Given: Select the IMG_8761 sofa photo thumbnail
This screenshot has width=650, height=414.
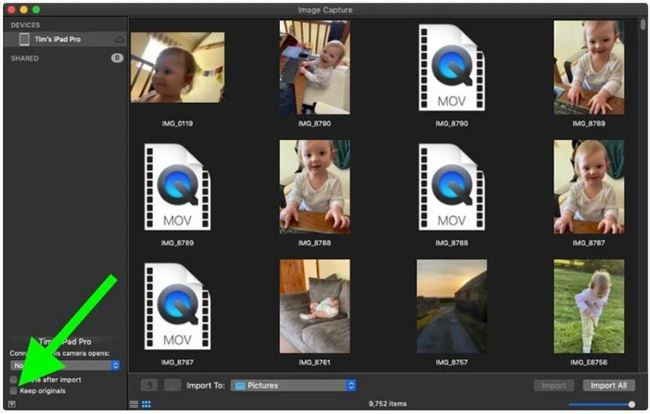Looking at the screenshot, I should pos(314,306).
